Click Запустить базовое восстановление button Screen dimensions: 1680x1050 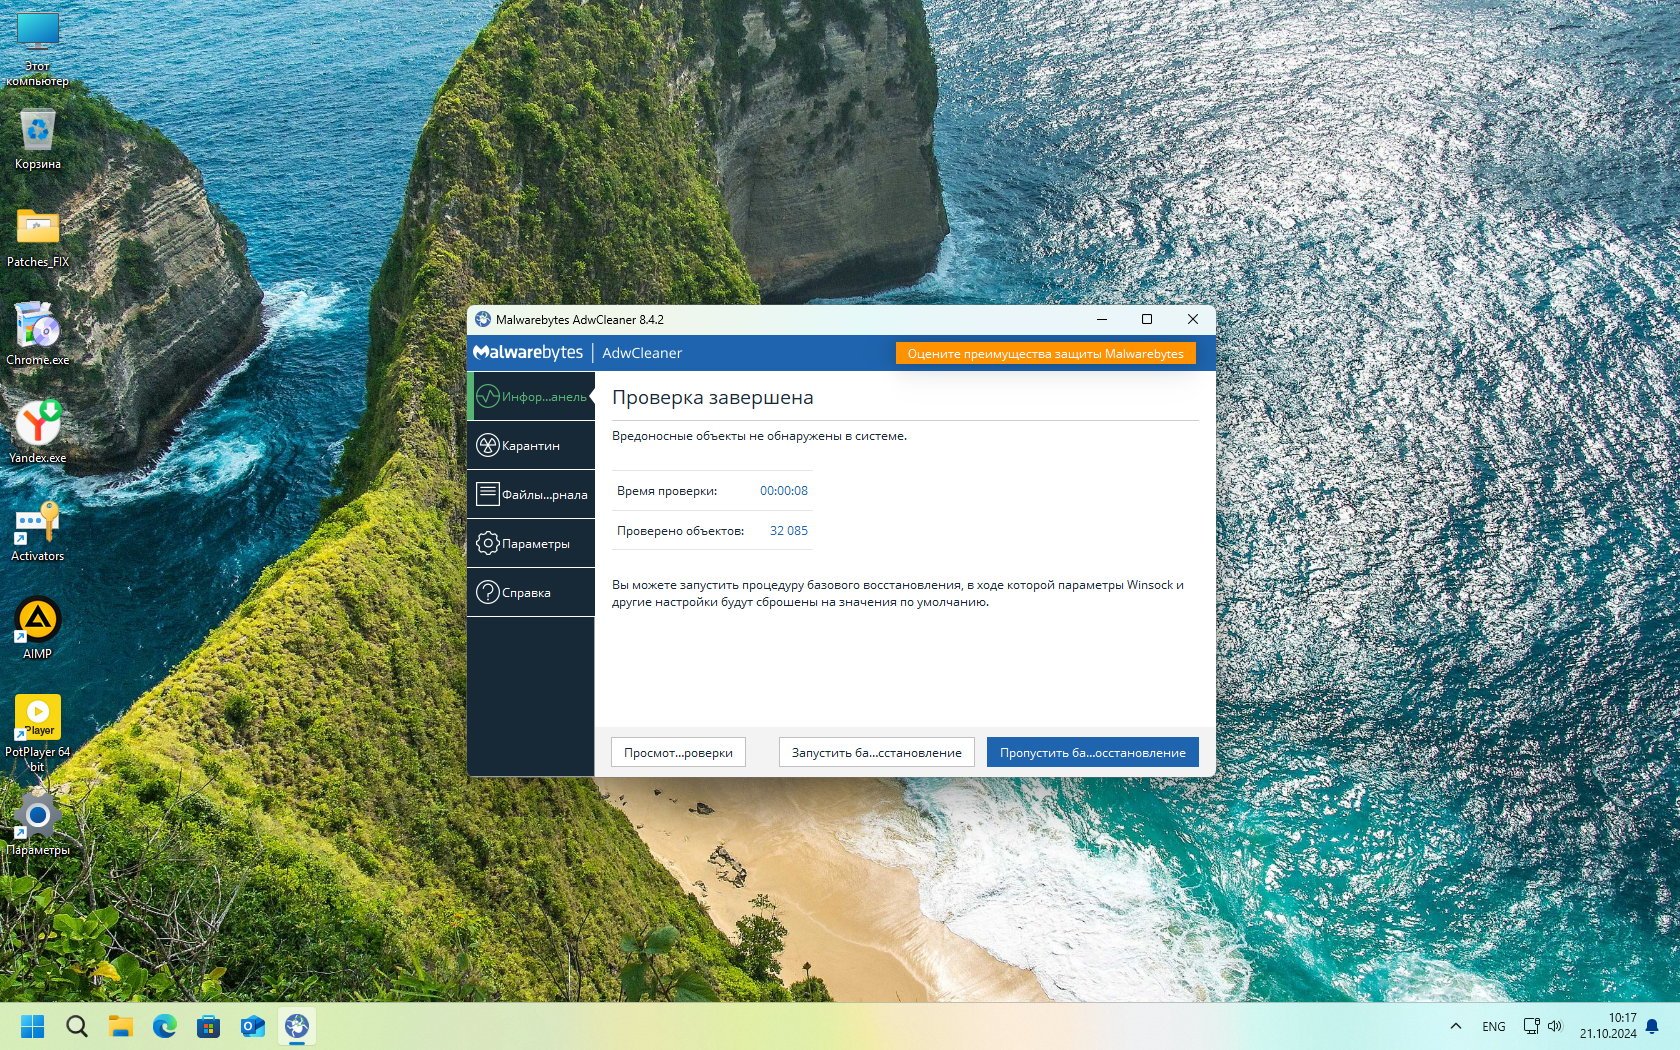[x=876, y=752]
